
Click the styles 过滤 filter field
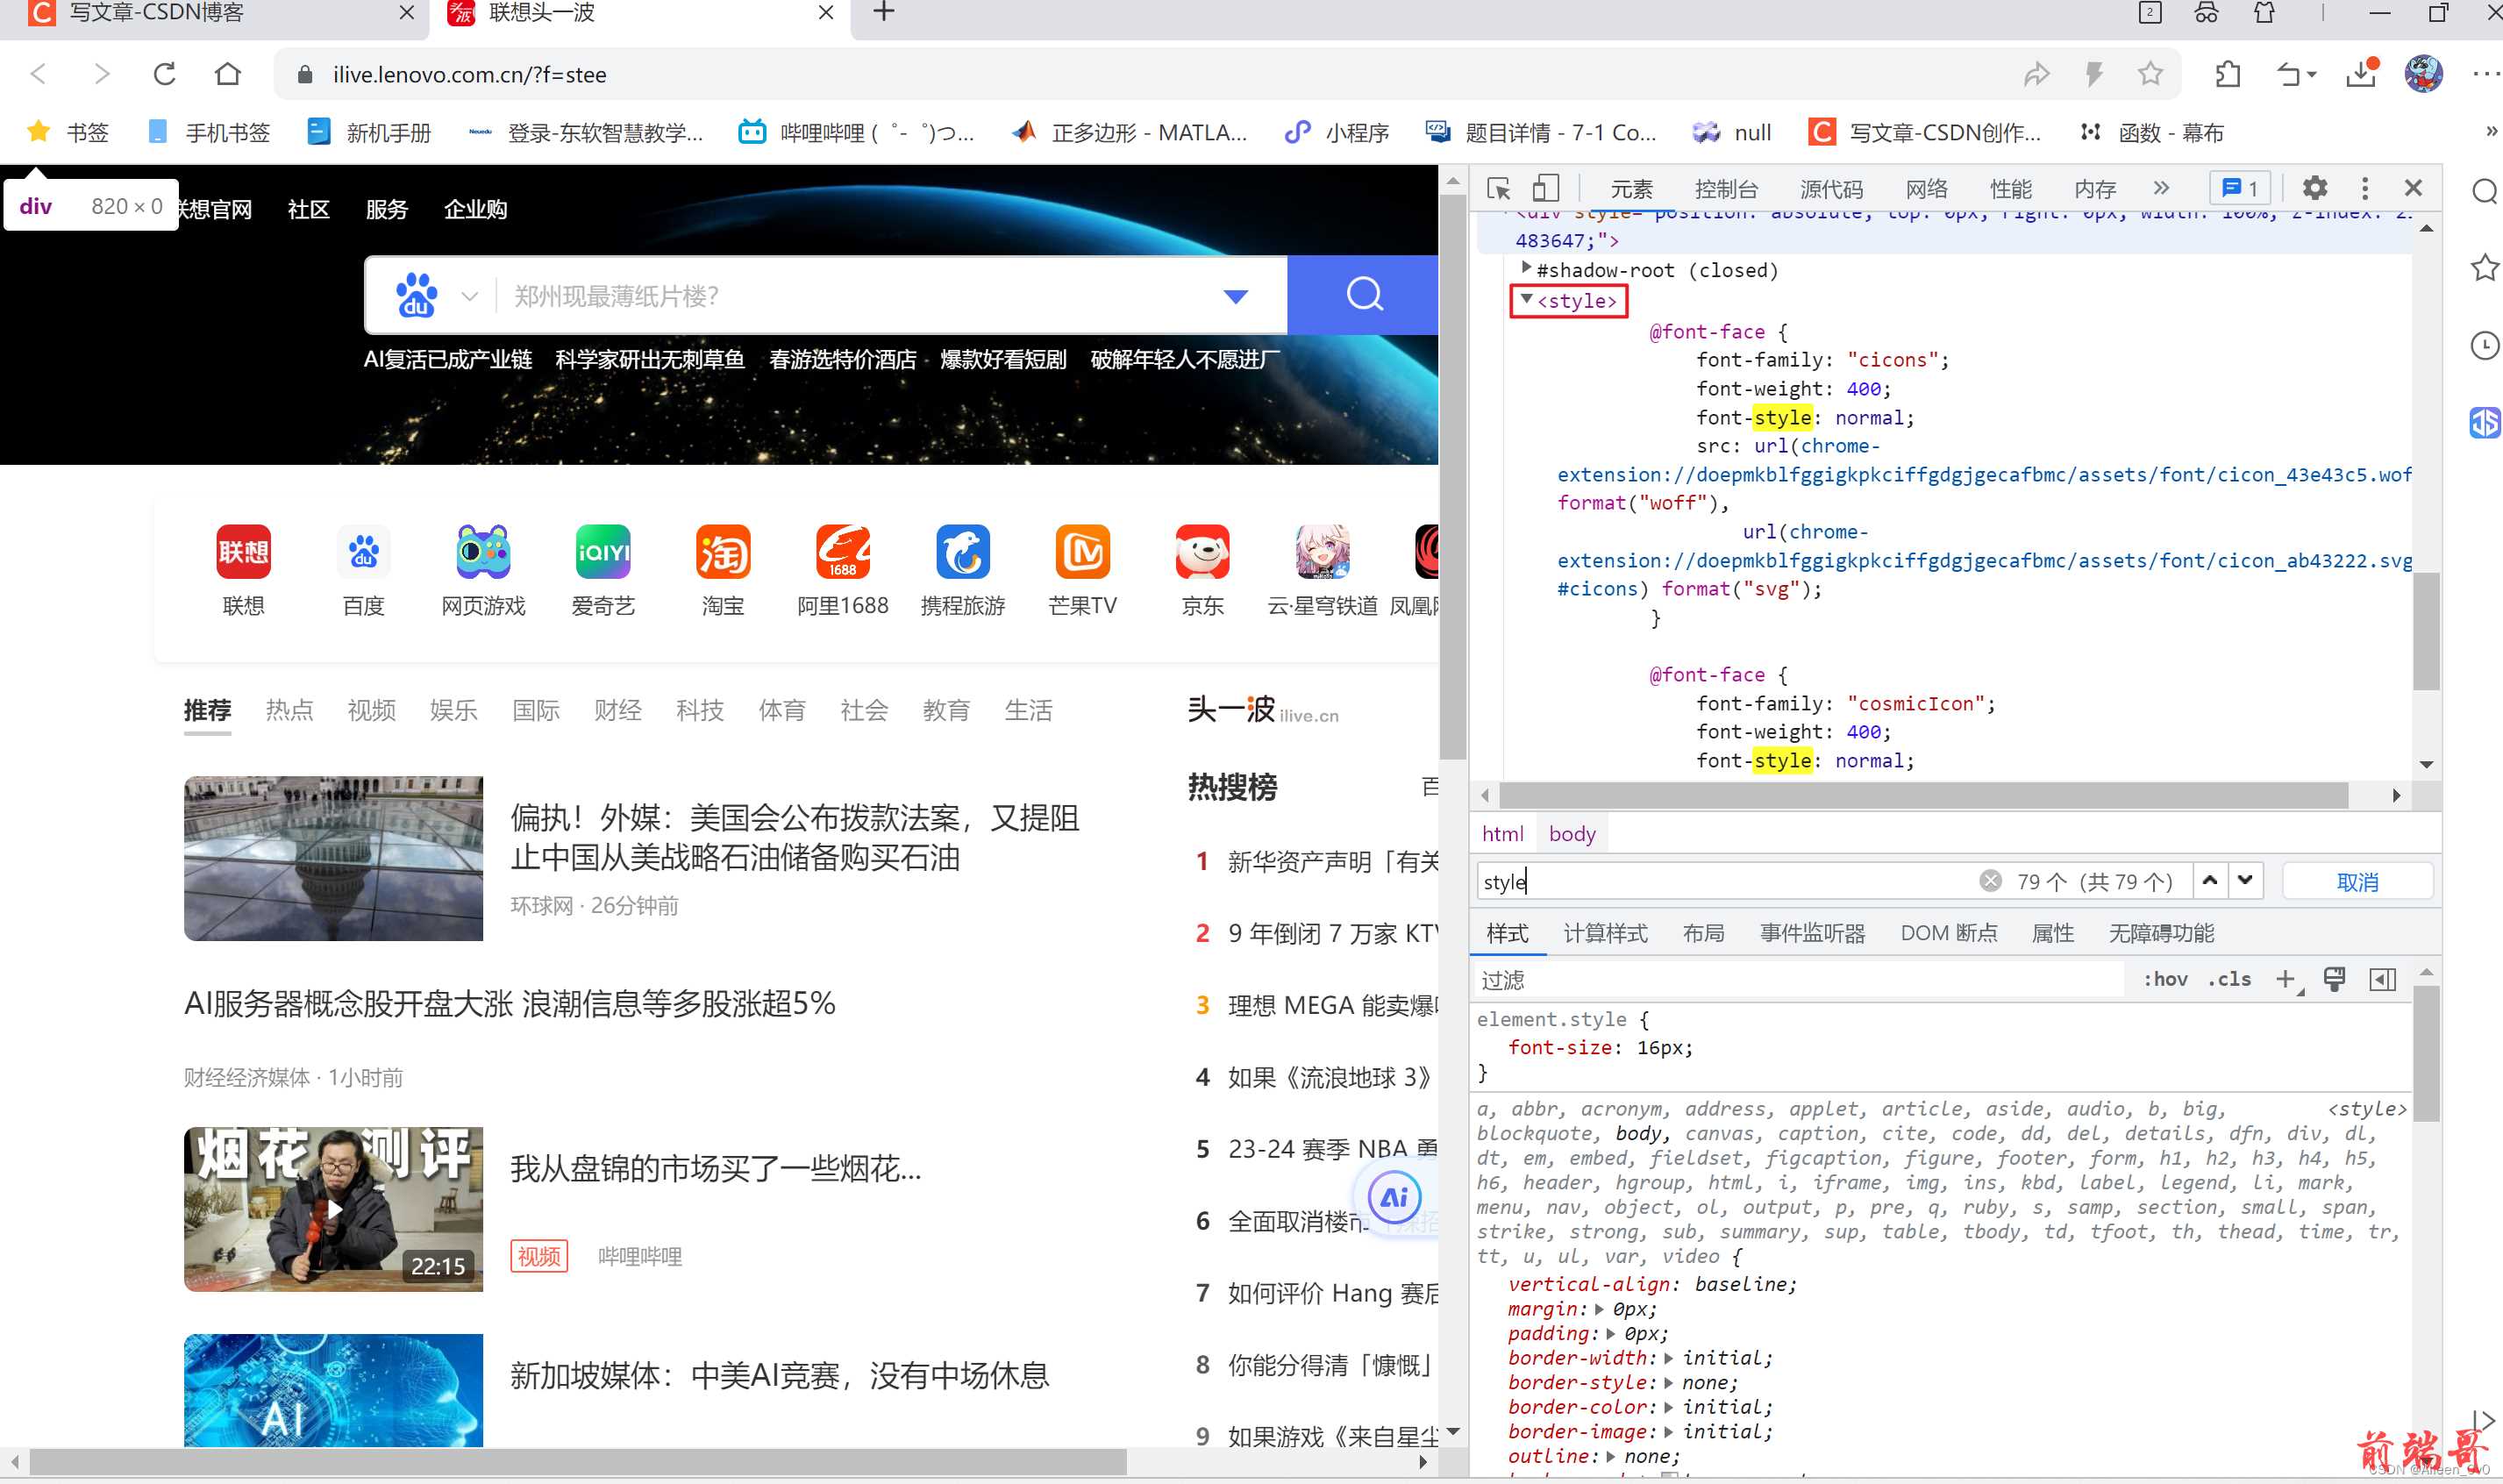click(1800, 979)
